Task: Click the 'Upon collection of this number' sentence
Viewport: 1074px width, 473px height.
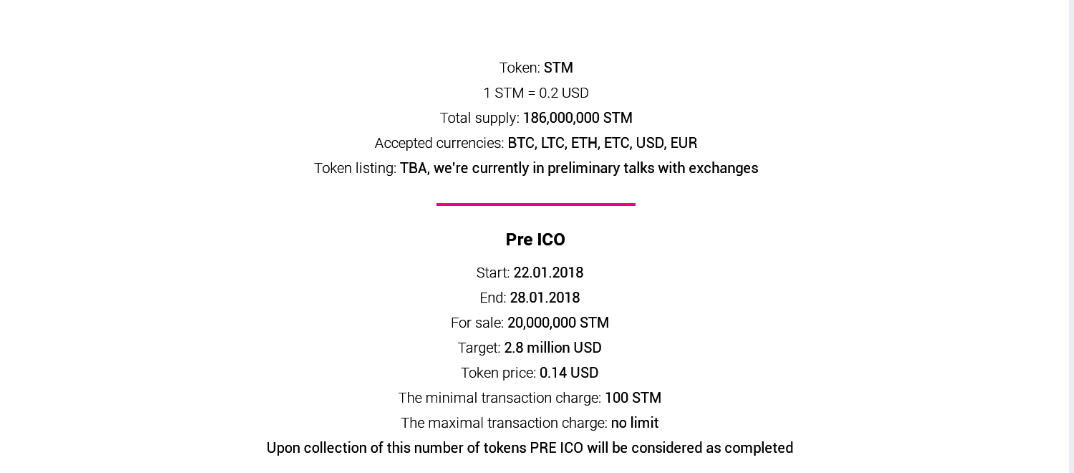Action: (x=529, y=448)
